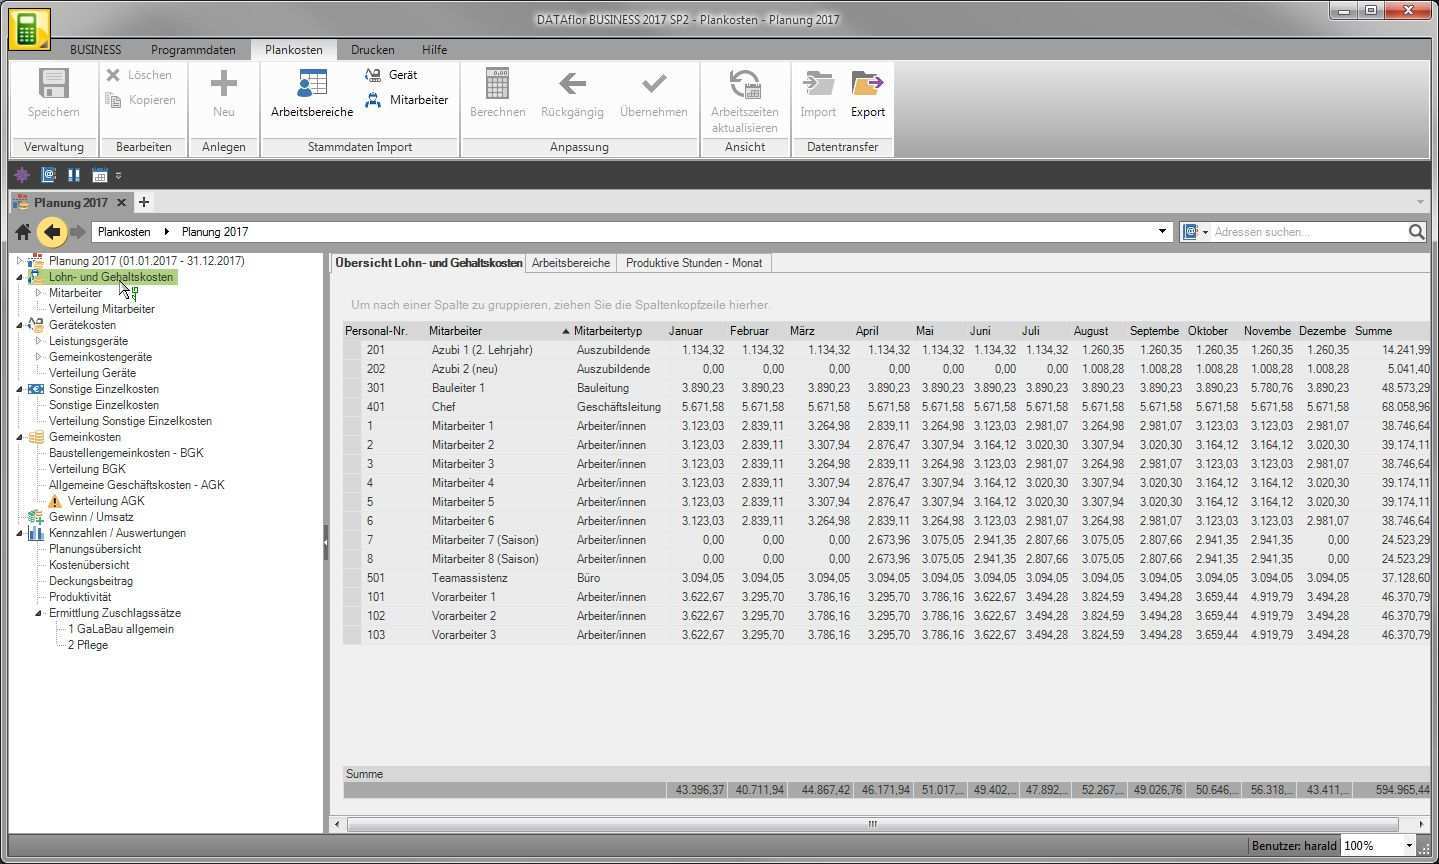Open the breadcrumb path dropdown arrow
The width and height of the screenshot is (1439, 864).
click(1162, 232)
